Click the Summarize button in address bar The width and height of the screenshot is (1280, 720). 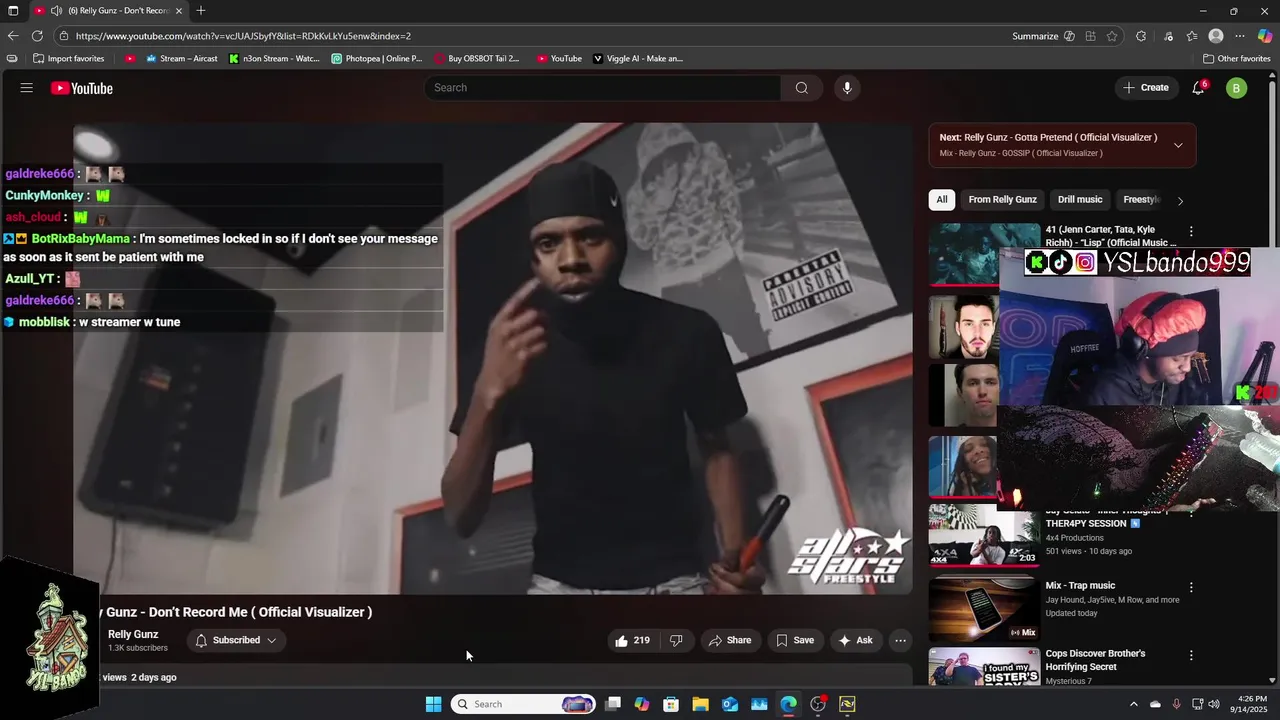tap(1035, 36)
